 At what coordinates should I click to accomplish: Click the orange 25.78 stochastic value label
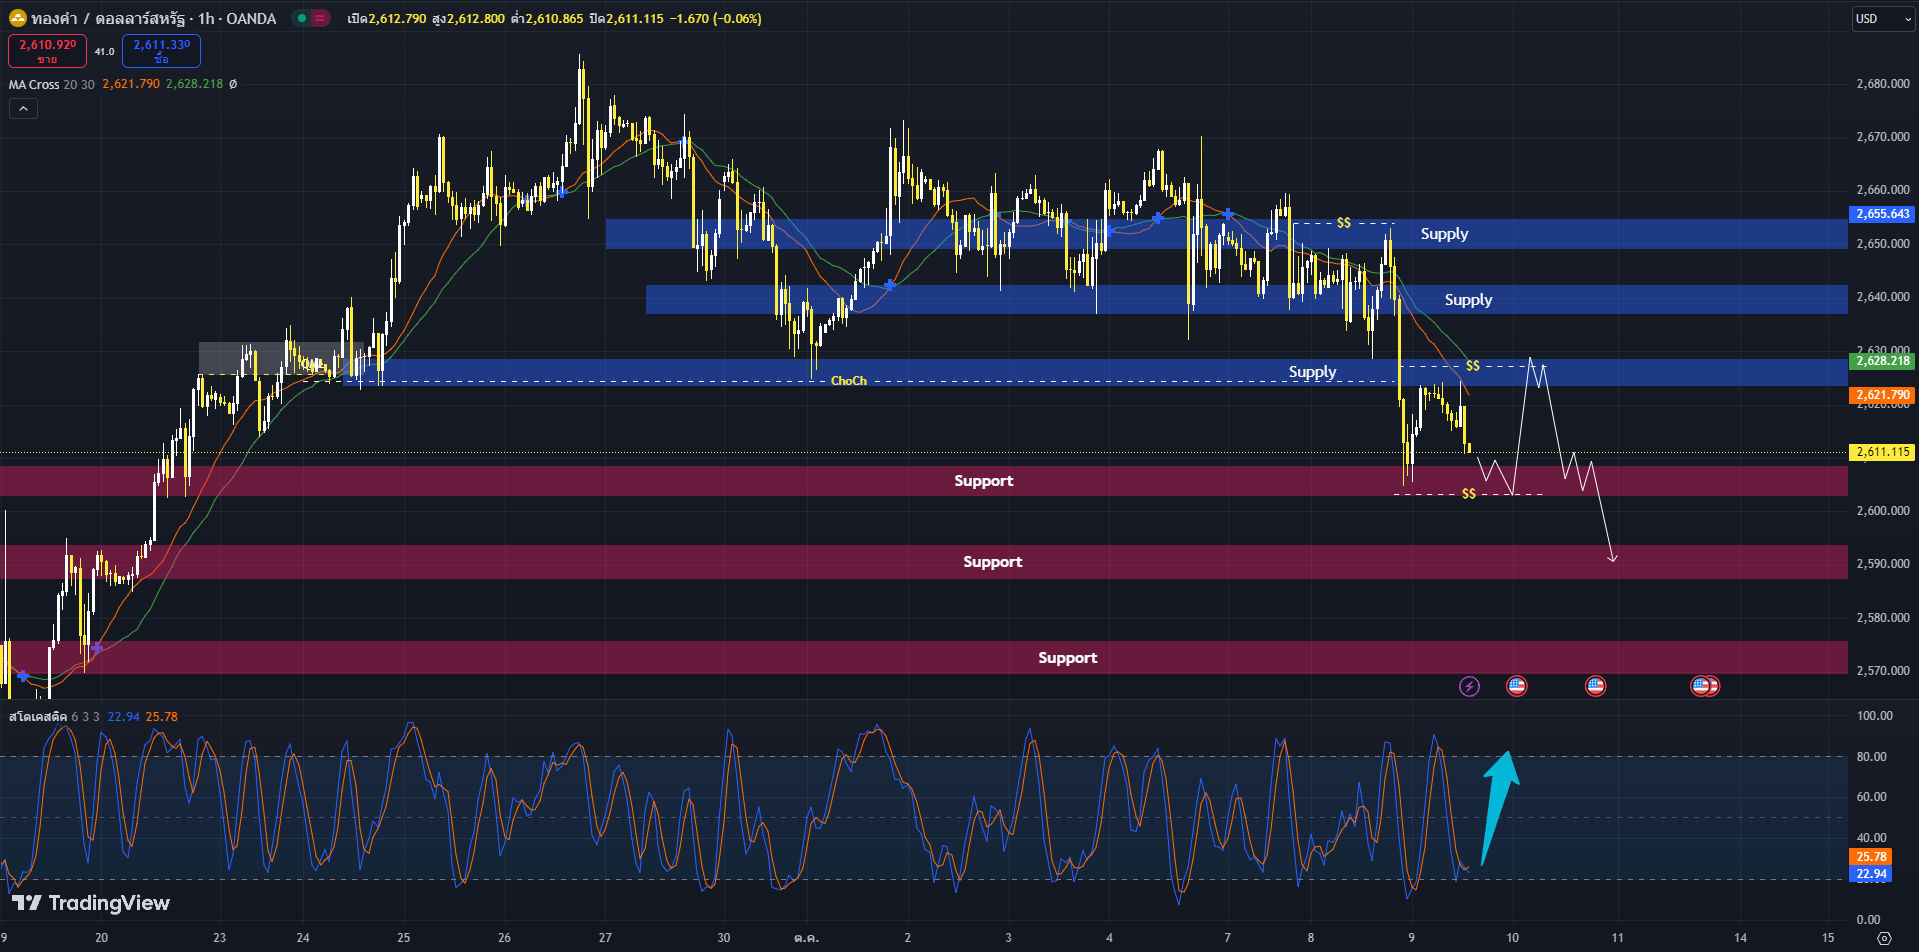[x=1871, y=857]
